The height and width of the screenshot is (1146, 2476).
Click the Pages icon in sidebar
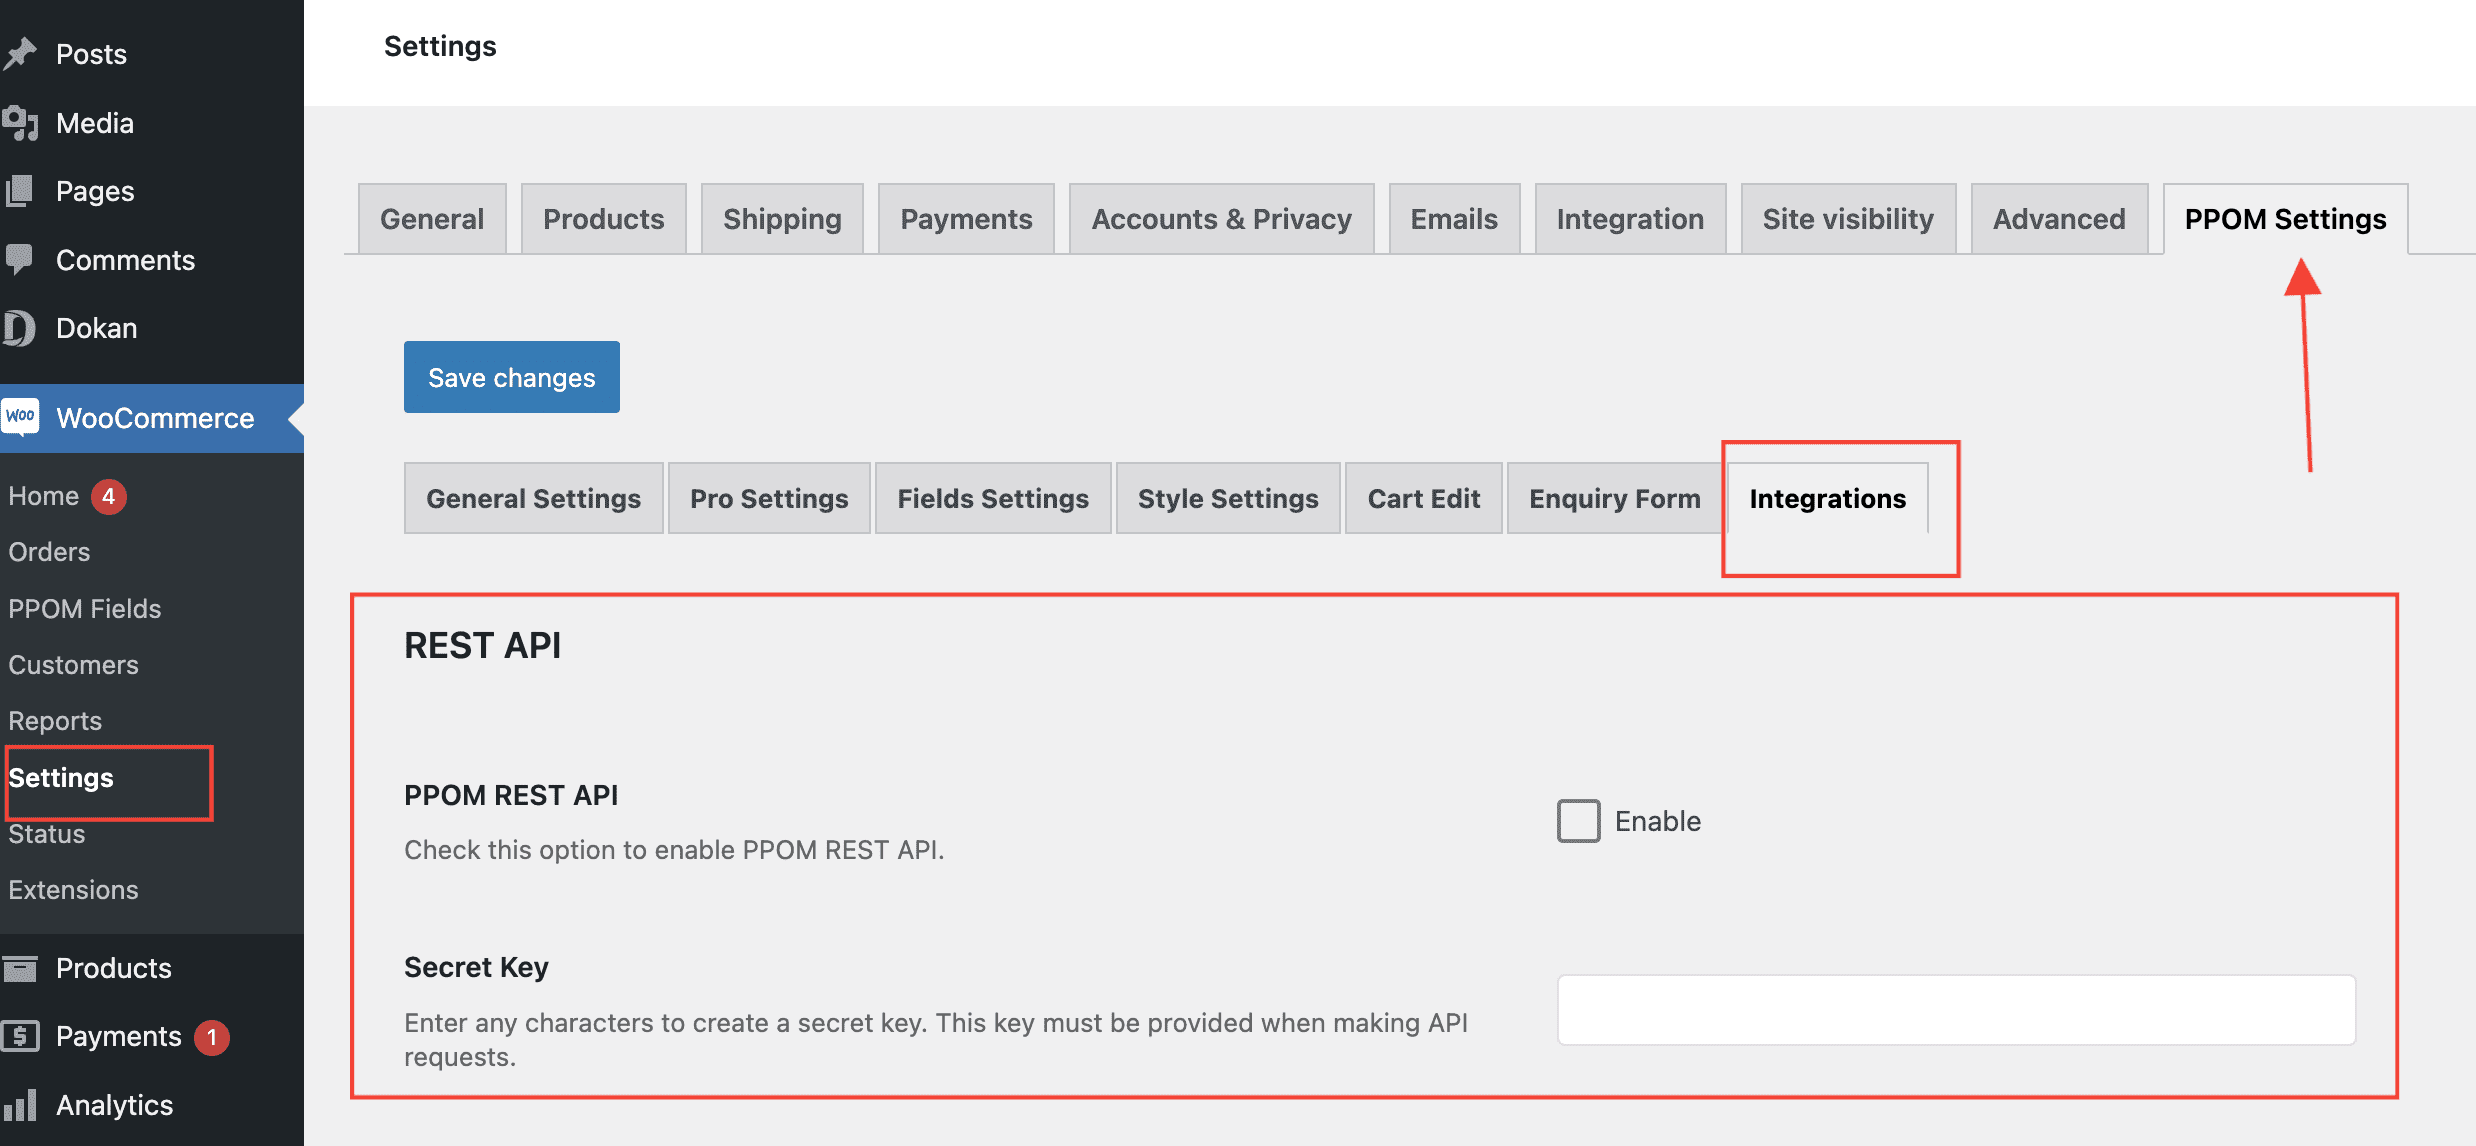coord(20,191)
